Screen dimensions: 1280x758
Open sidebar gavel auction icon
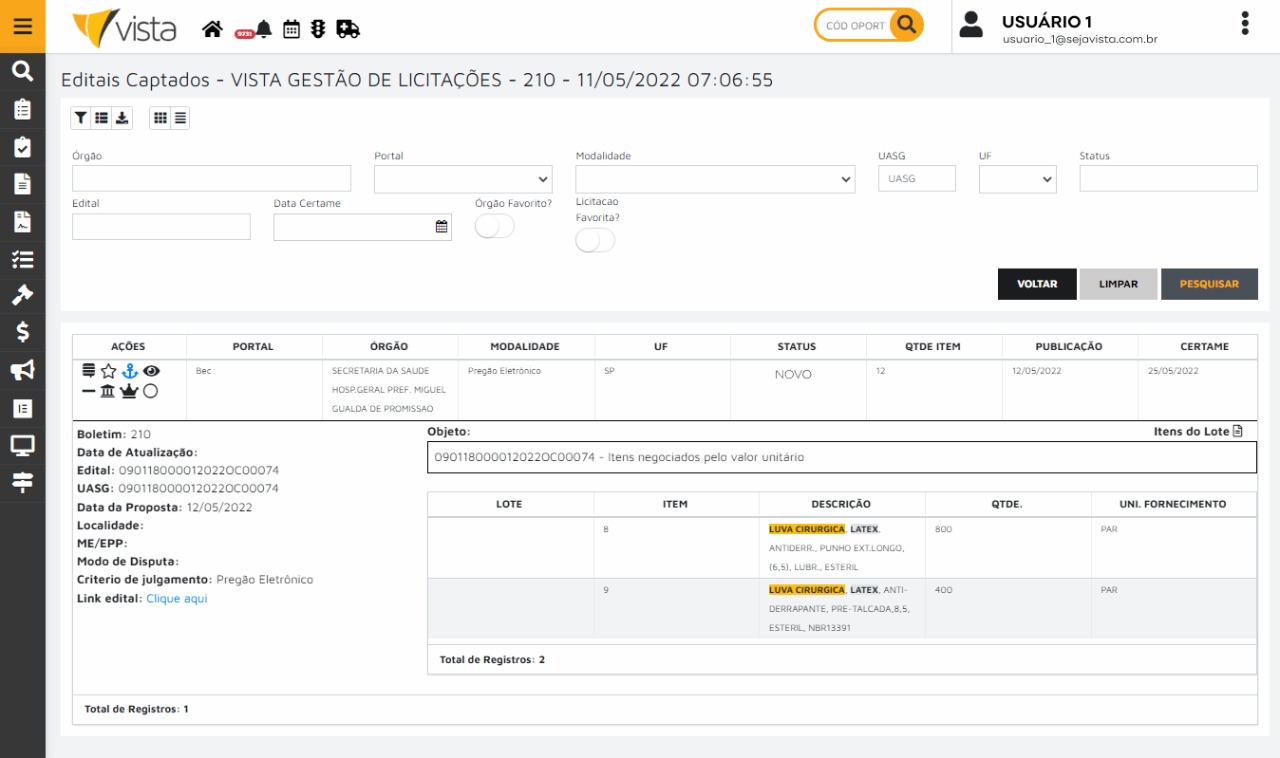click(22, 295)
